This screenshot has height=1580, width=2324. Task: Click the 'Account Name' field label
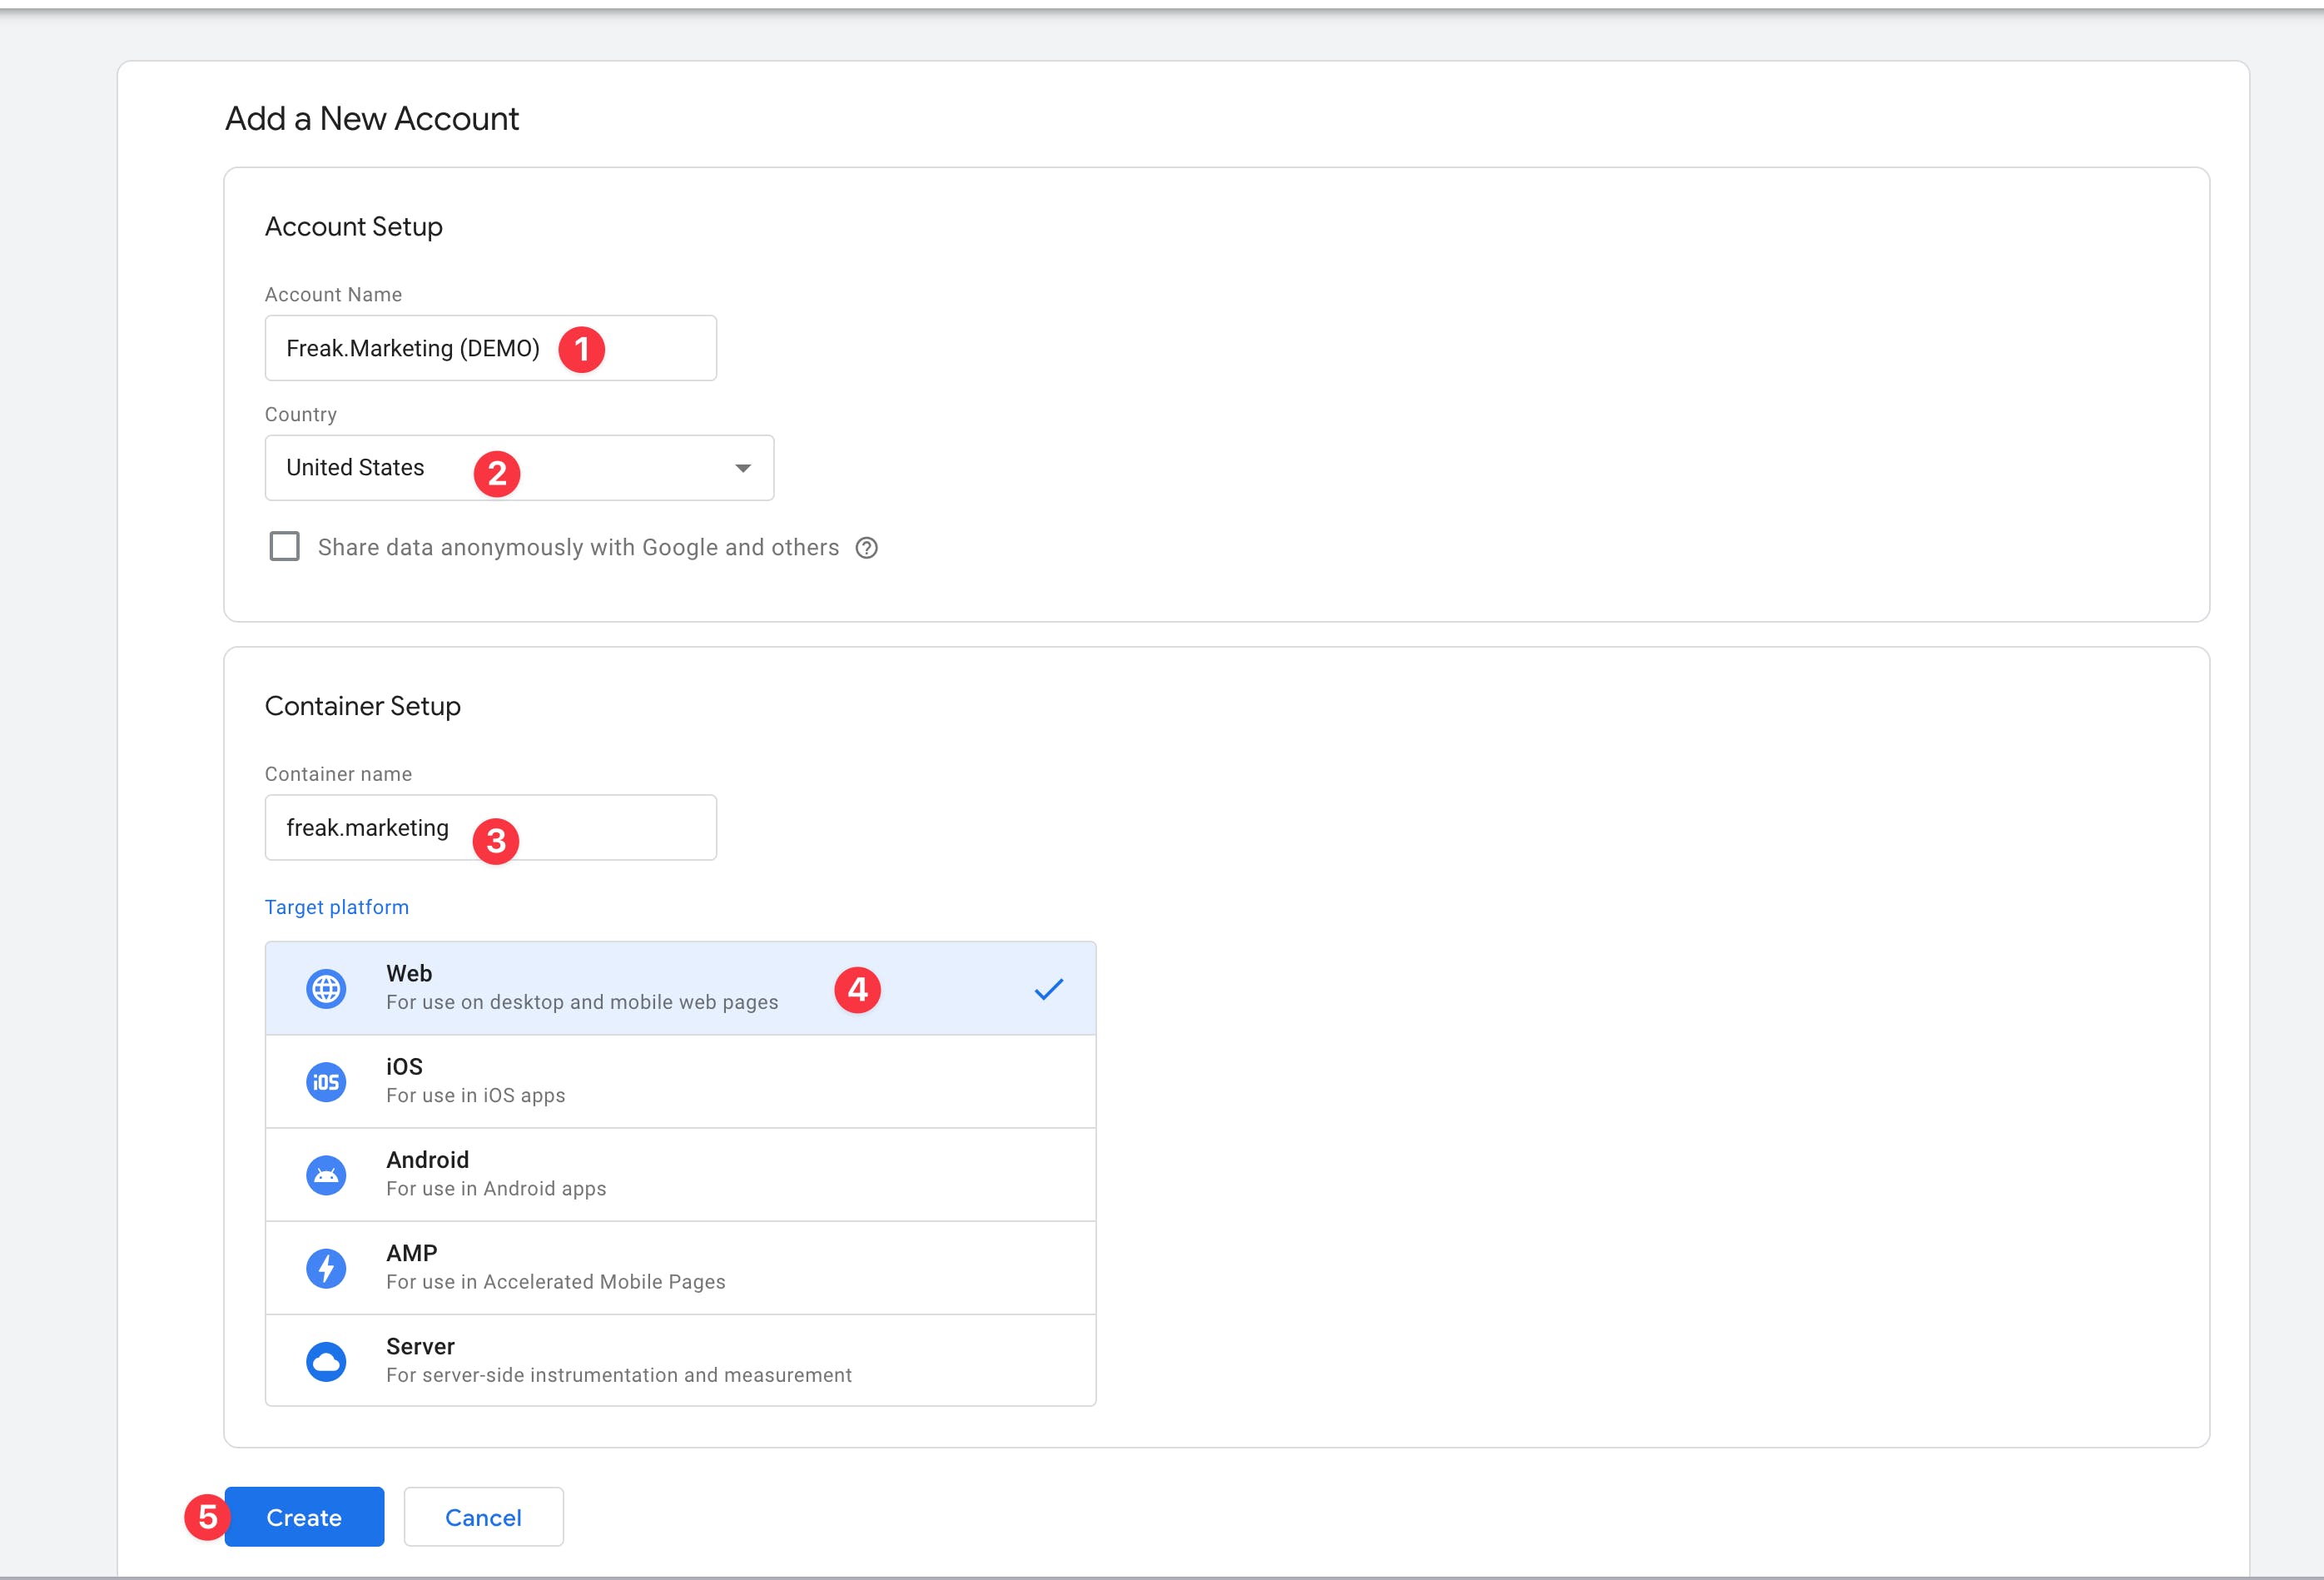tap(333, 295)
